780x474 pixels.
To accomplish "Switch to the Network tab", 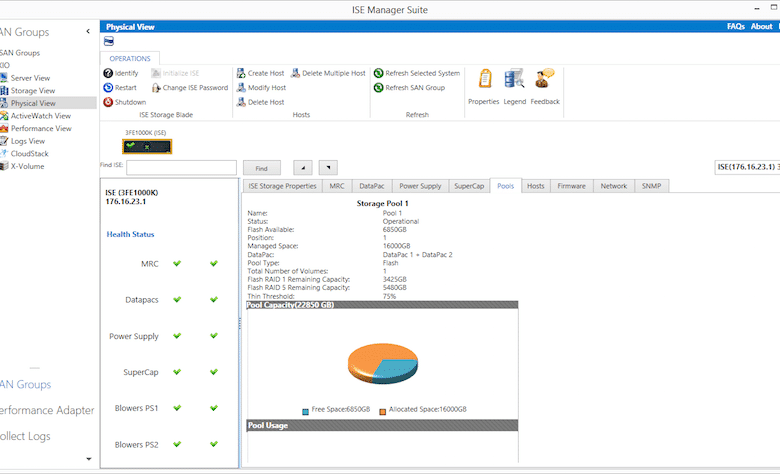I will 613,186.
